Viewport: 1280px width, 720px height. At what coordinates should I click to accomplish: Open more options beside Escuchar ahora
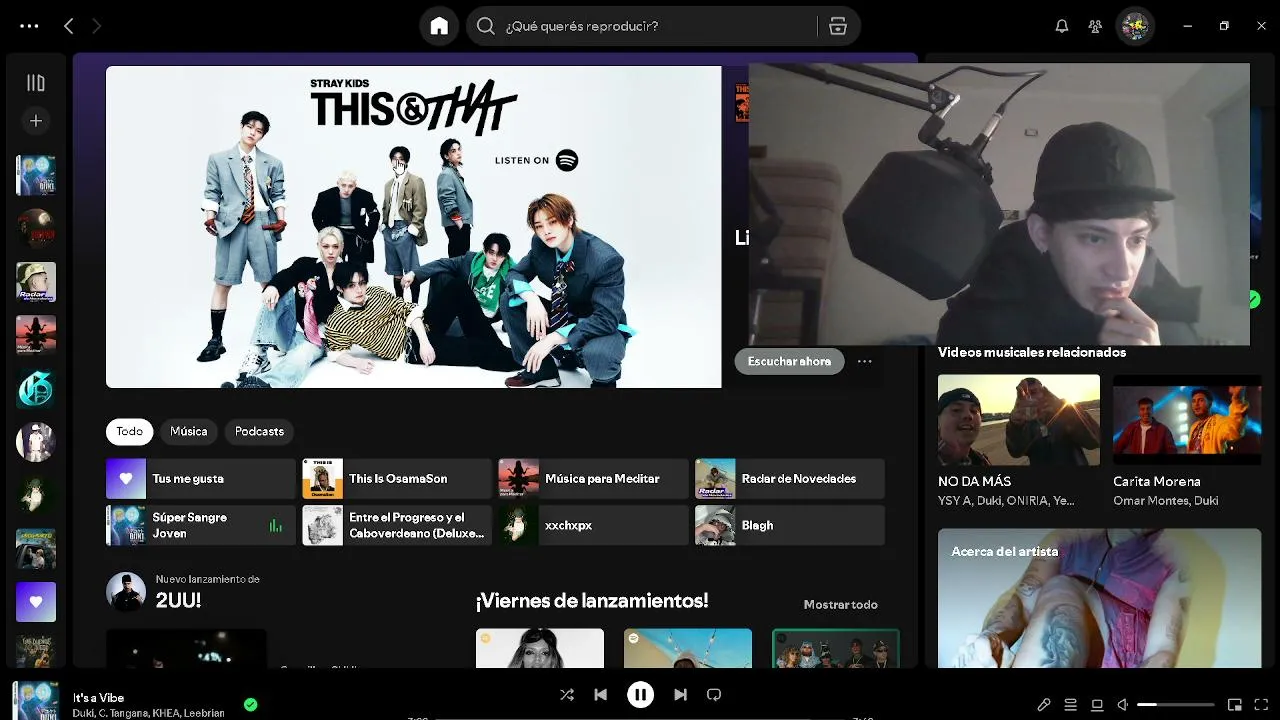(864, 361)
